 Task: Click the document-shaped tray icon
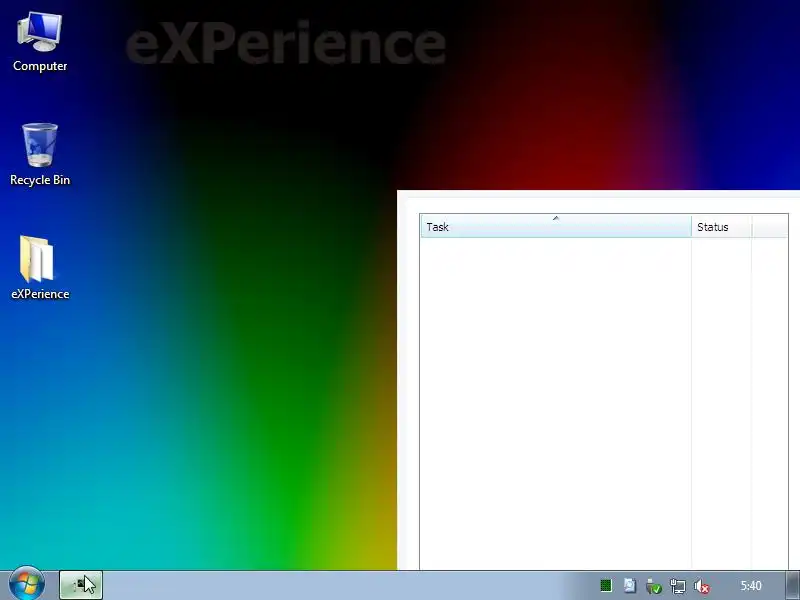(630, 586)
